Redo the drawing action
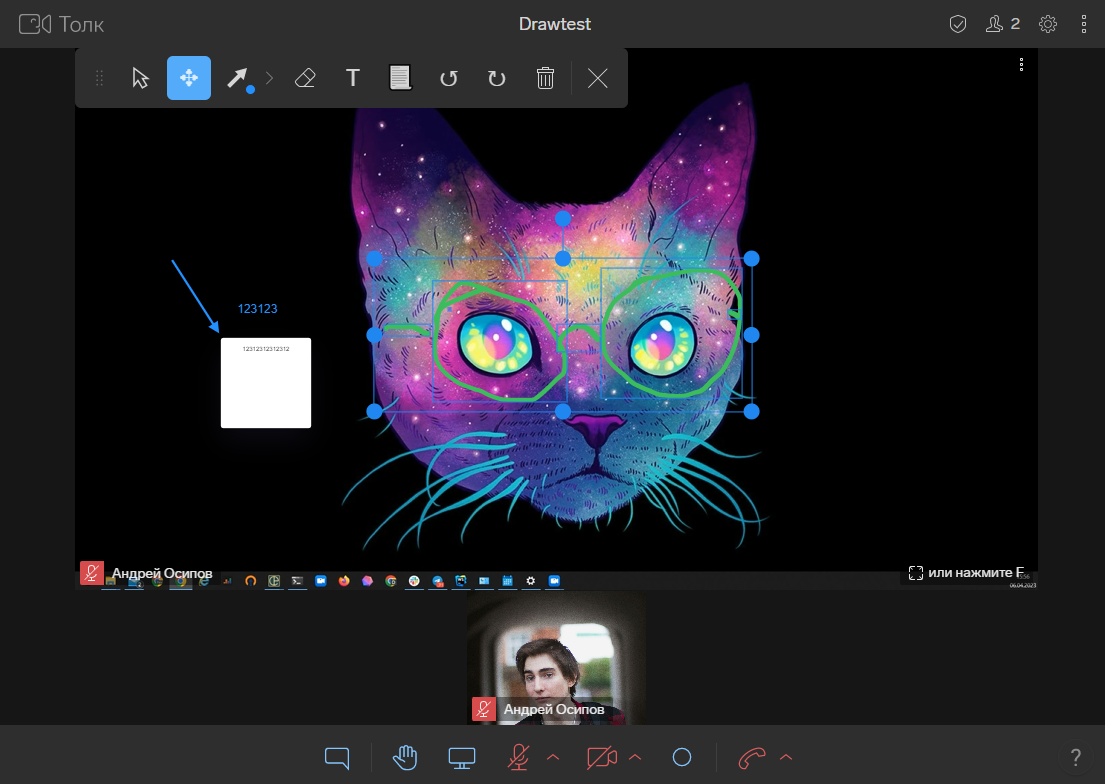 point(497,78)
